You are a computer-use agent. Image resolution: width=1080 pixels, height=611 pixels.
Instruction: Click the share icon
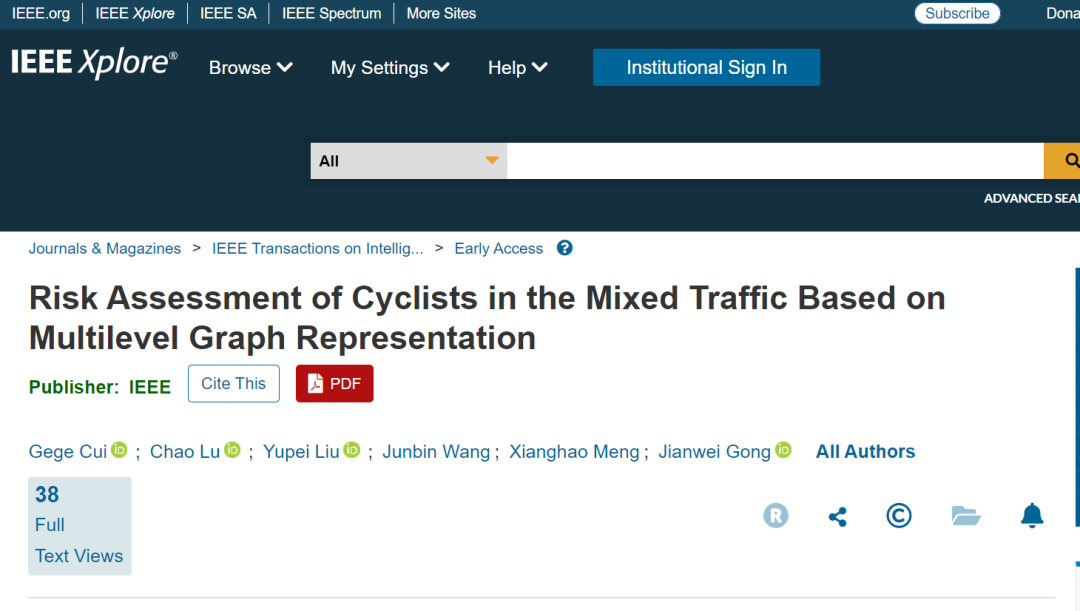pyautogui.click(x=838, y=516)
